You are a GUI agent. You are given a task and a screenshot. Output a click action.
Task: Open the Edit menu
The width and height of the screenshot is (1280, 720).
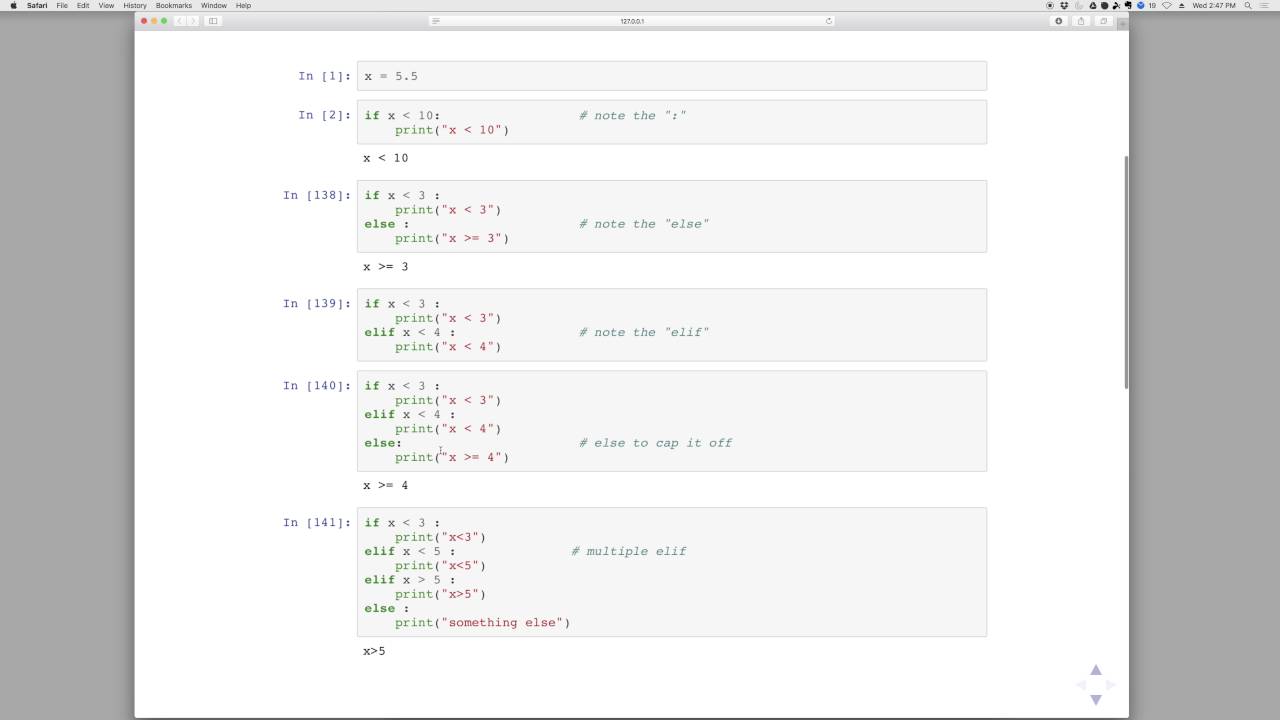pyautogui.click(x=83, y=5)
